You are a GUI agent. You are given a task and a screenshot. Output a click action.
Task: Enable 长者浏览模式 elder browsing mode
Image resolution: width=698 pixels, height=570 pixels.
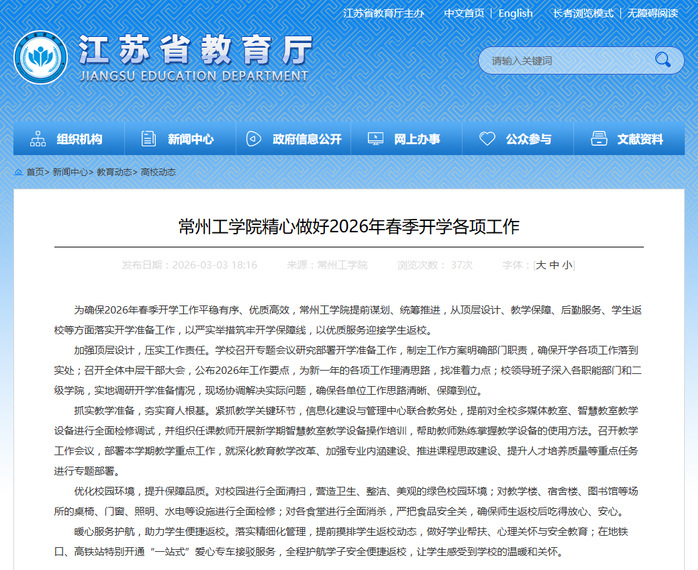tap(582, 13)
